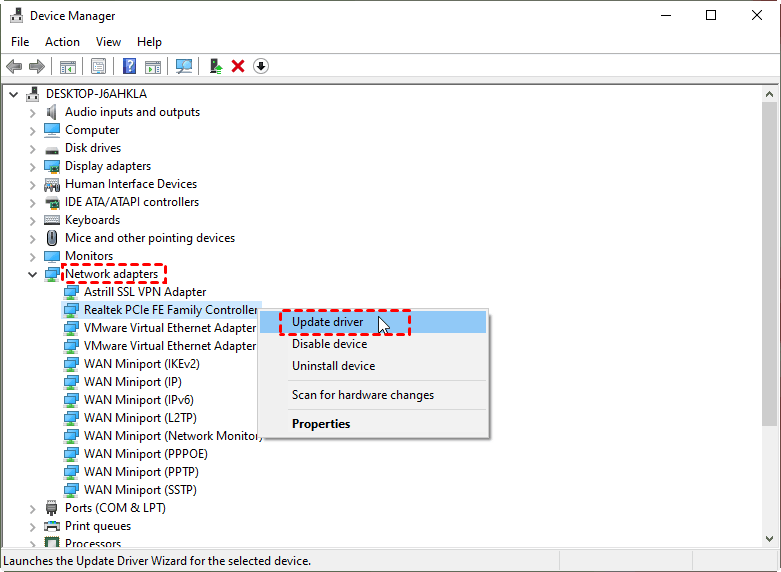Click the down-arrow Disable device toolbar icon
Viewport: 781px width, 572px height.
261,66
